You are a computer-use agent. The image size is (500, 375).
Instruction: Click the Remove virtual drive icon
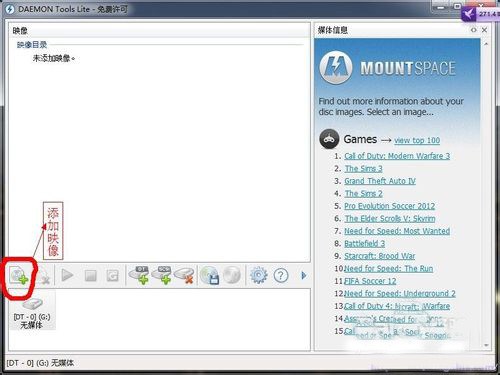point(184,275)
